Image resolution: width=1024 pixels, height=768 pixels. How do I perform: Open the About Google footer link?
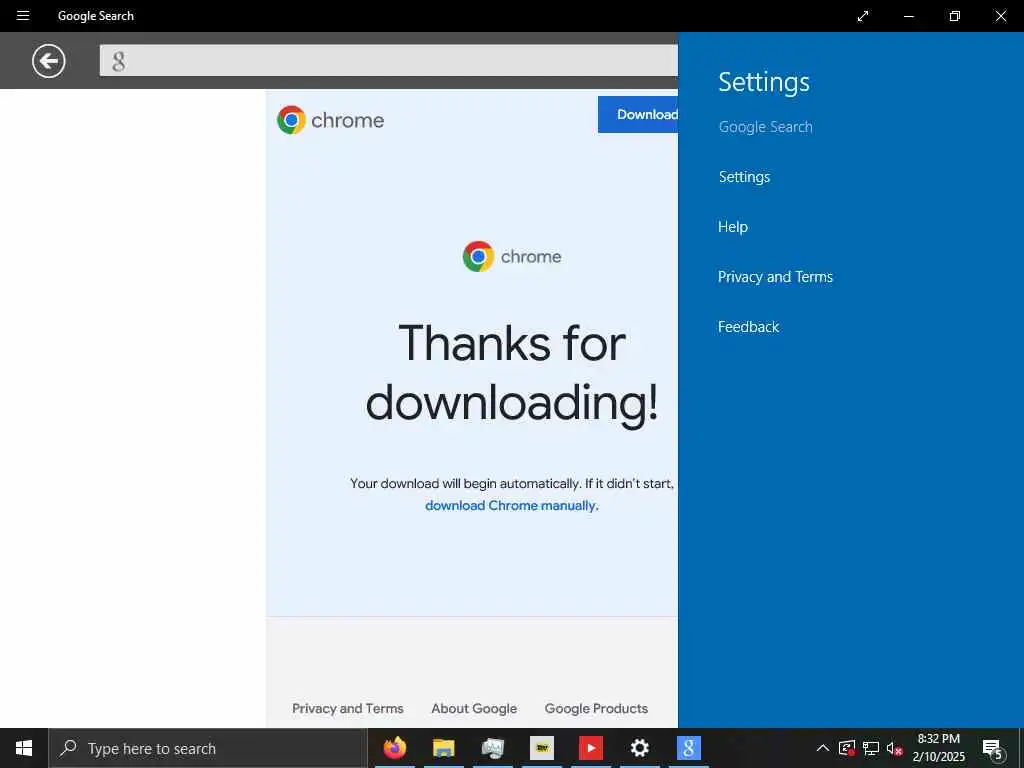point(474,709)
